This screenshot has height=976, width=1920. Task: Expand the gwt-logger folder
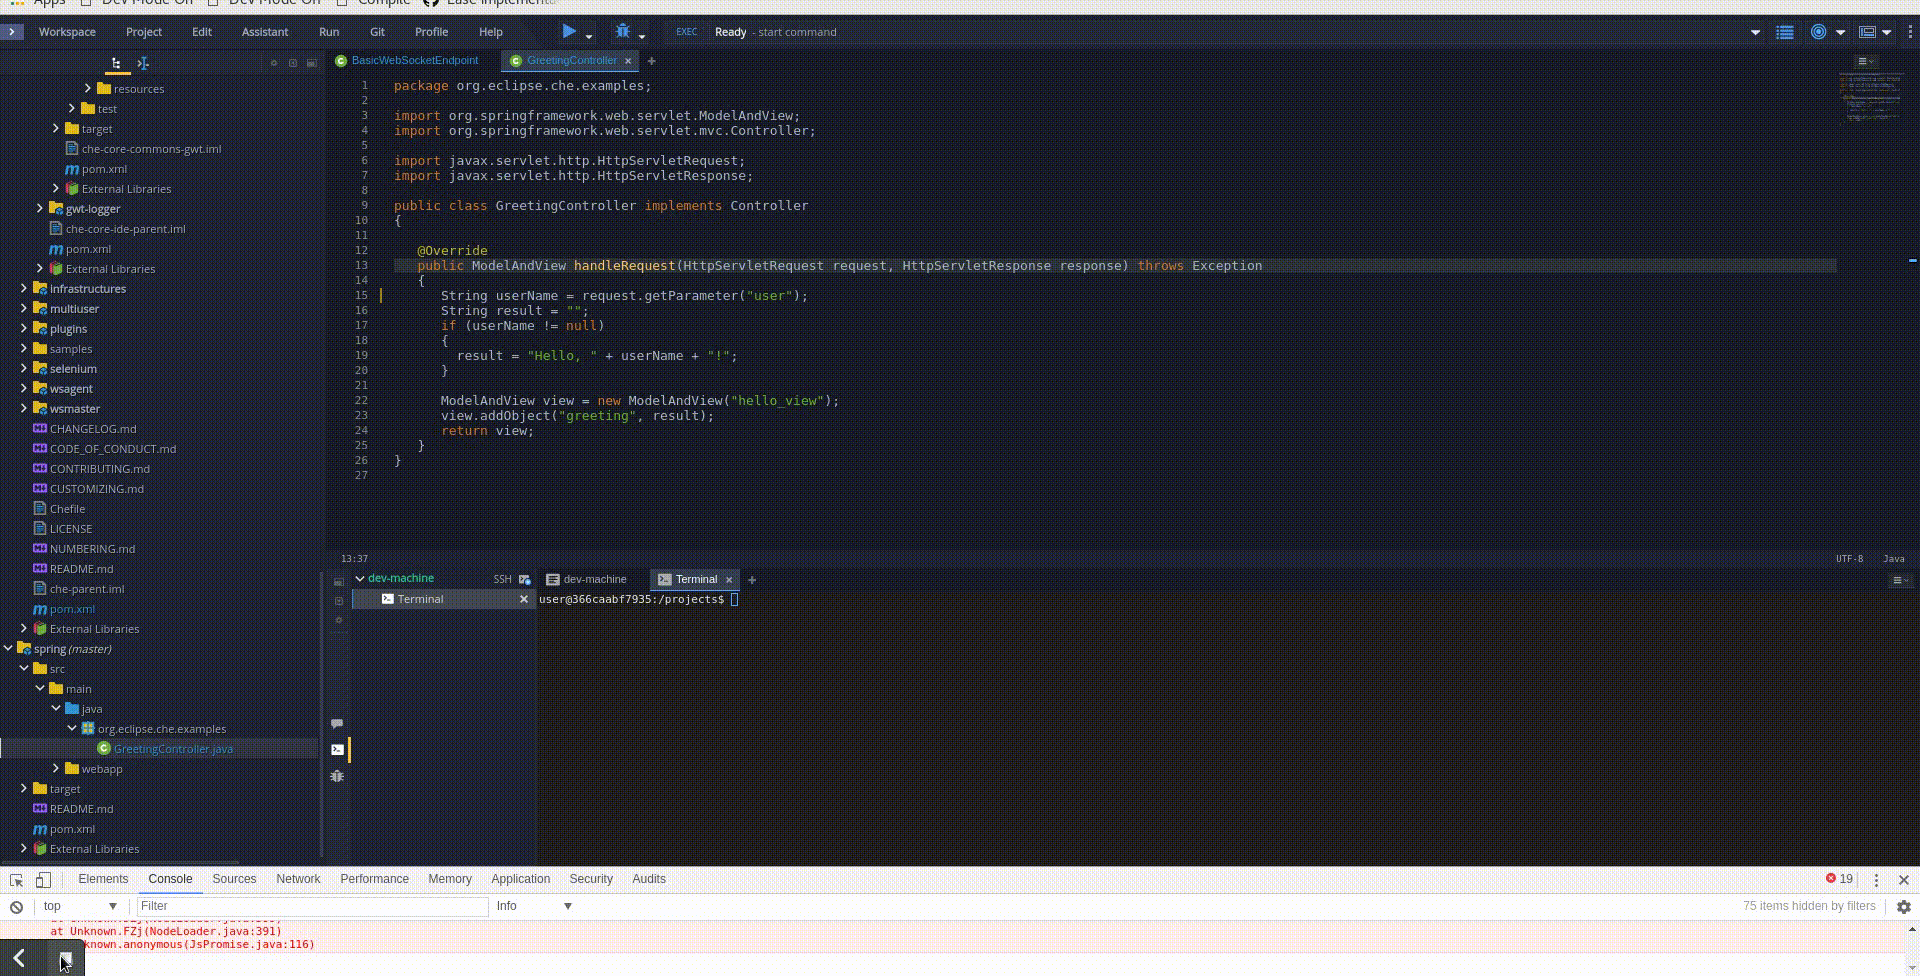(40, 208)
